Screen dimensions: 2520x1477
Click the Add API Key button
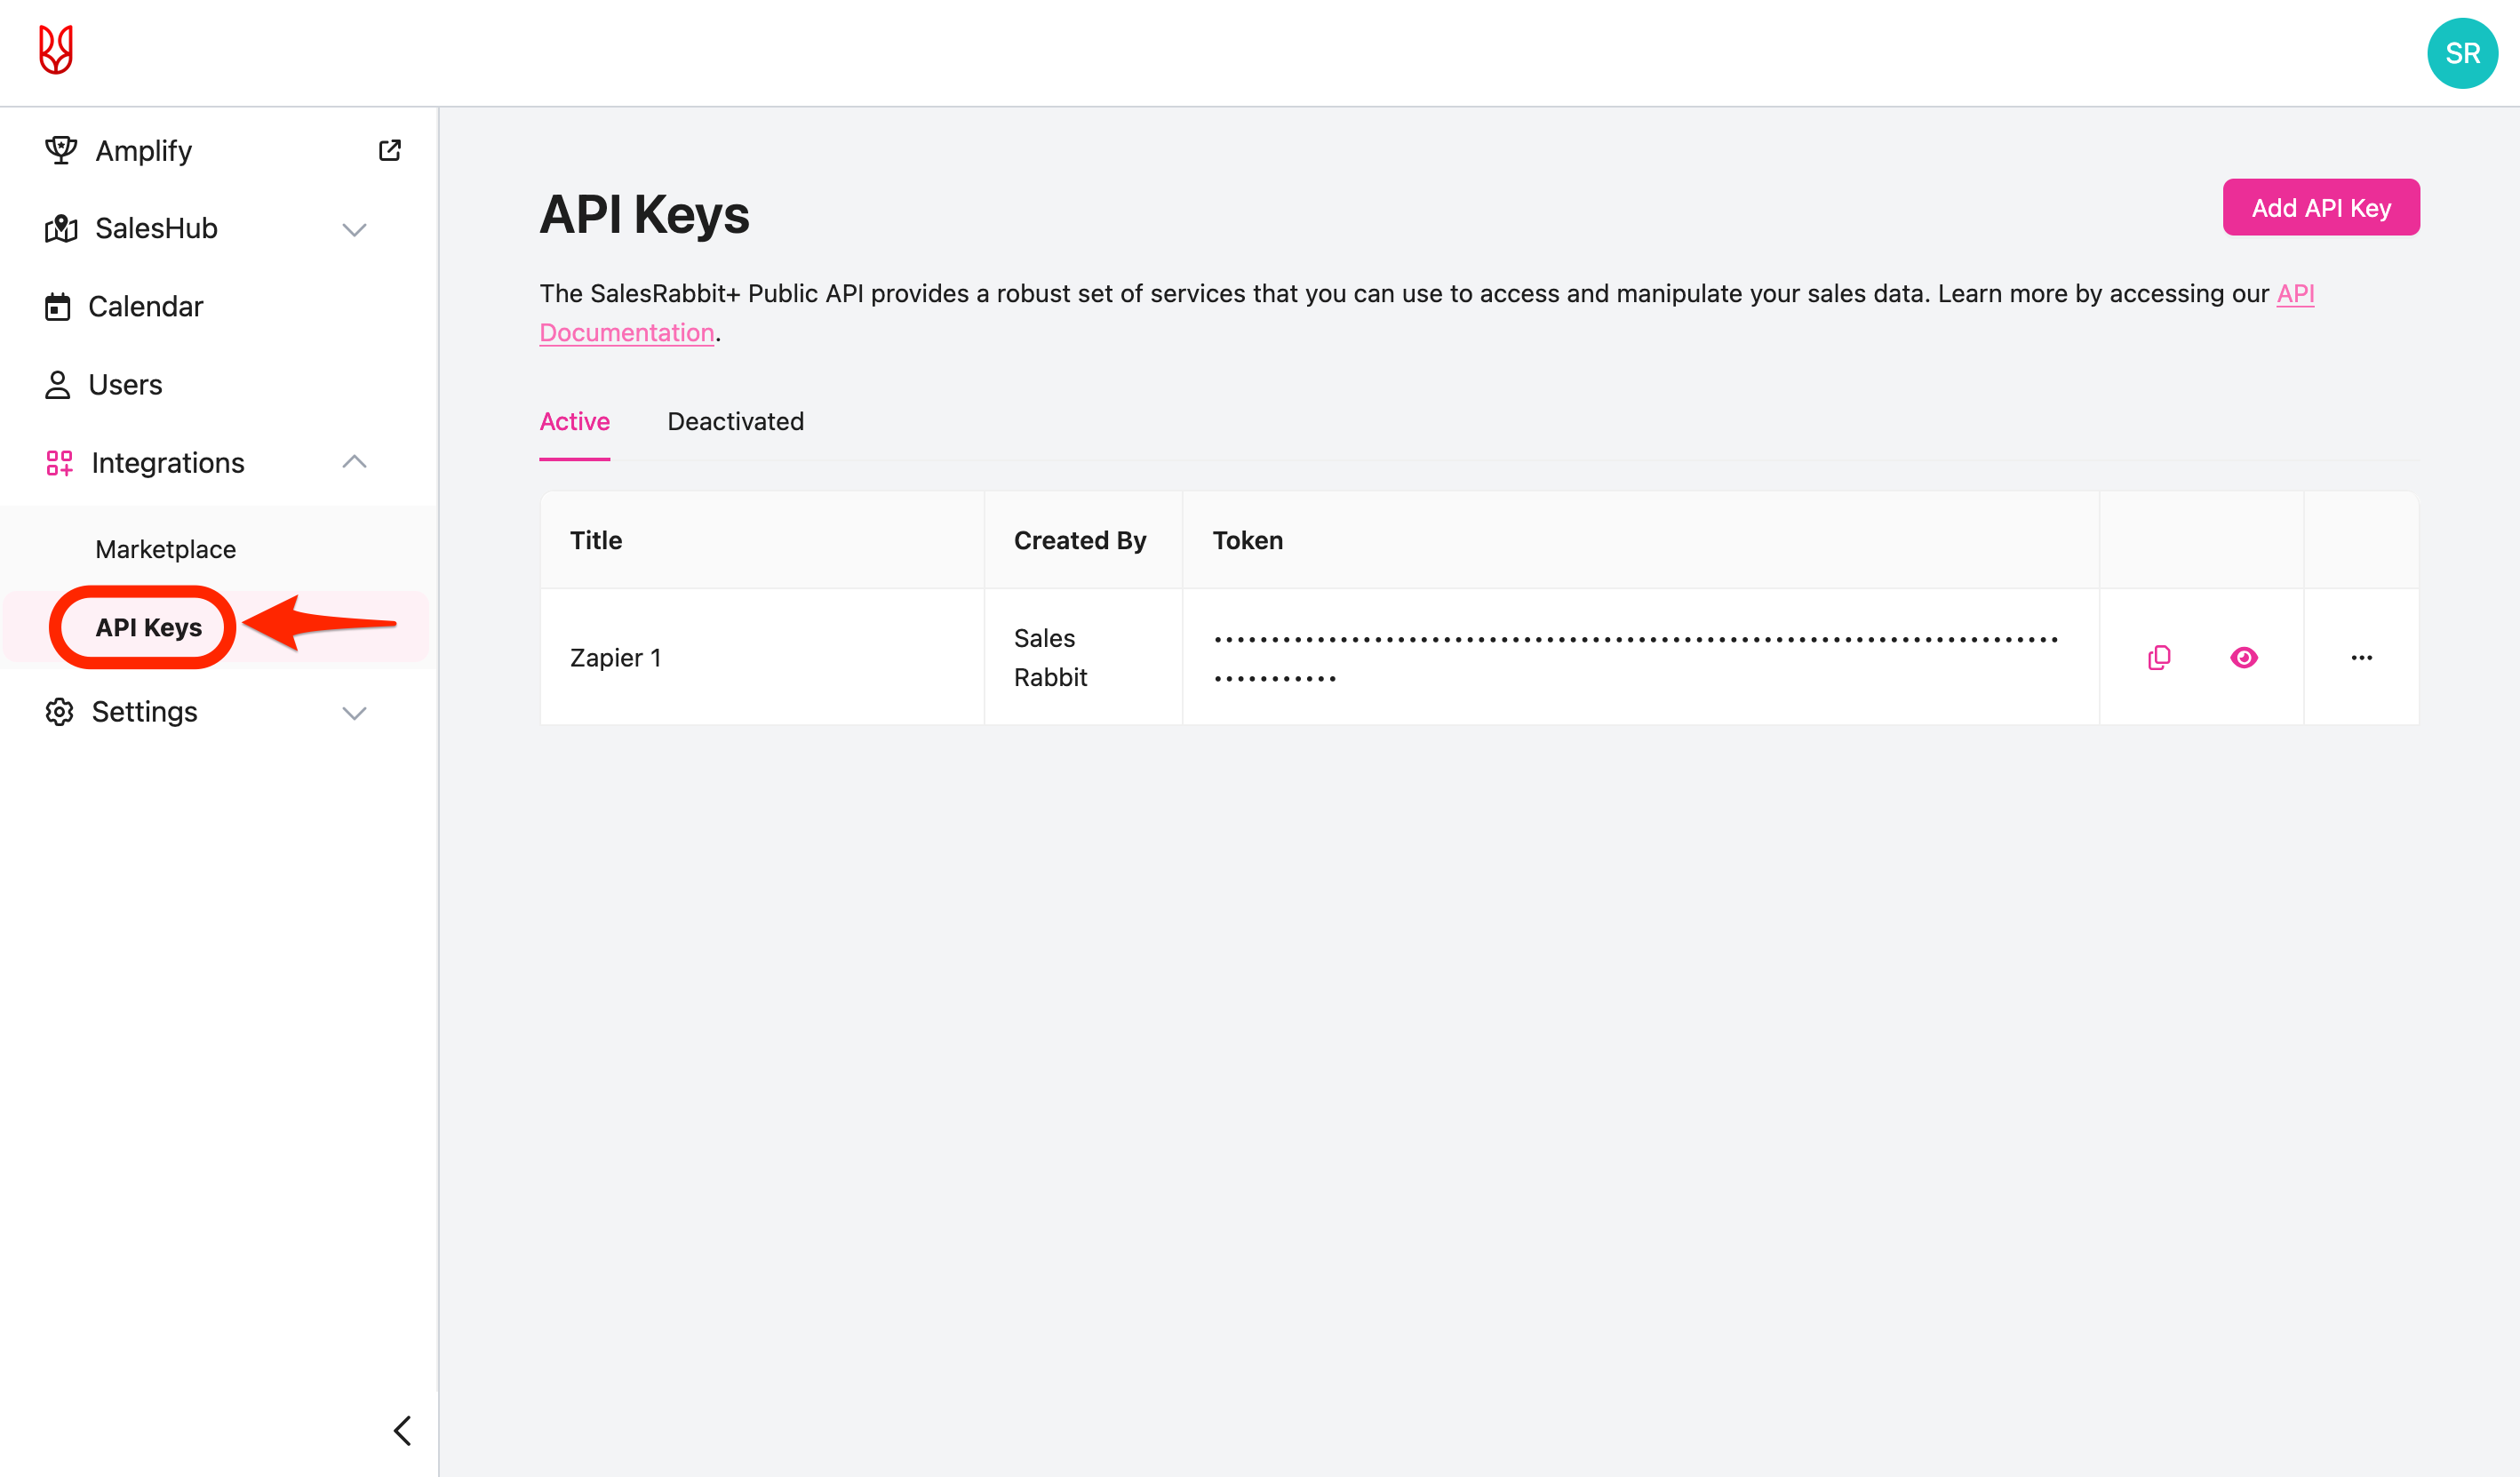pos(2320,208)
